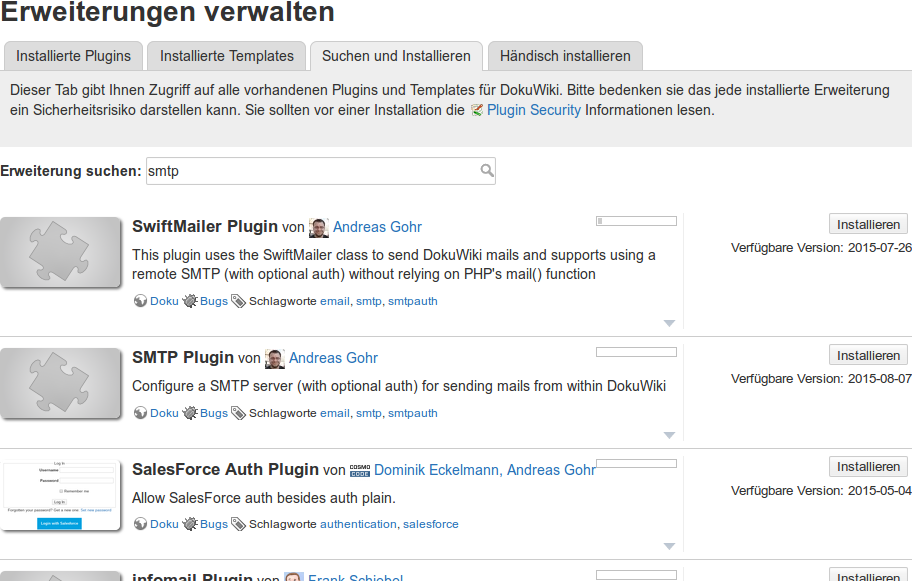912x581 pixels.
Task: Switch to Installierte Plugins tab
Action: point(74,56)
